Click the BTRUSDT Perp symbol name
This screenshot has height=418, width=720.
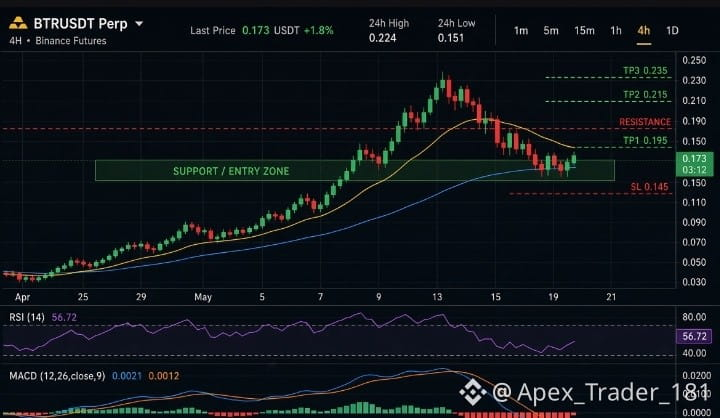pos(80,23)
